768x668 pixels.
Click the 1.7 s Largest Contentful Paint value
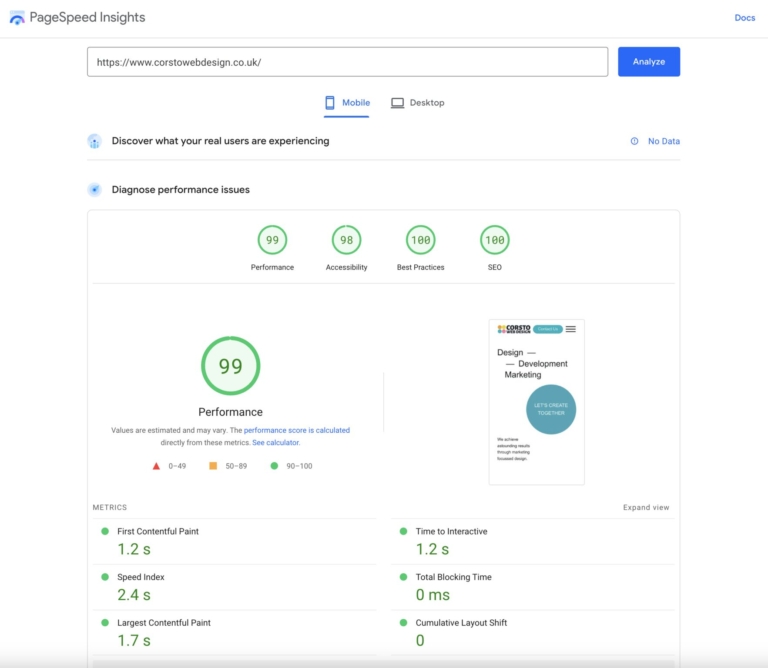[134, 640]
